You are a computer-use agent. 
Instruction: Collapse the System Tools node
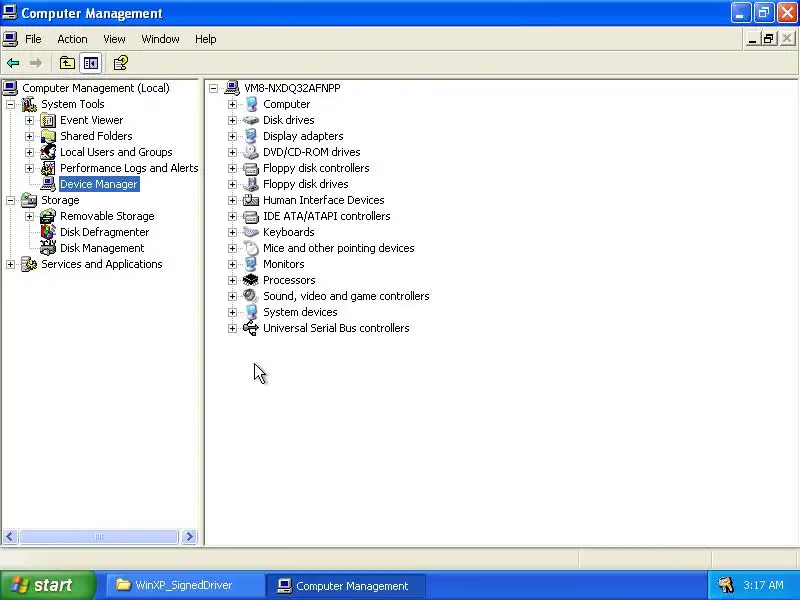(x=10, y=105)
